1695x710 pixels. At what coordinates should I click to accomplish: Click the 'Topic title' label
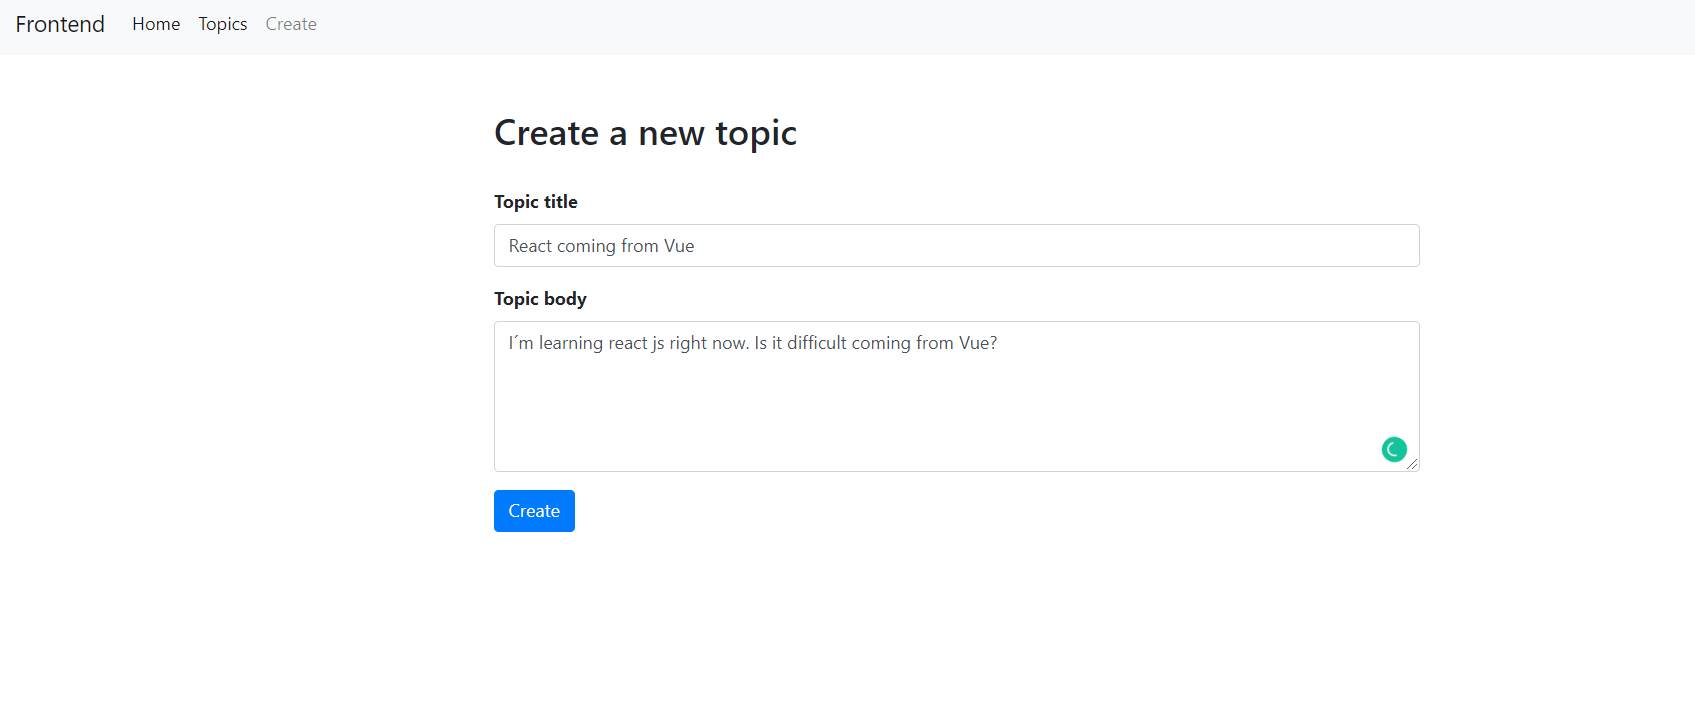535,202
